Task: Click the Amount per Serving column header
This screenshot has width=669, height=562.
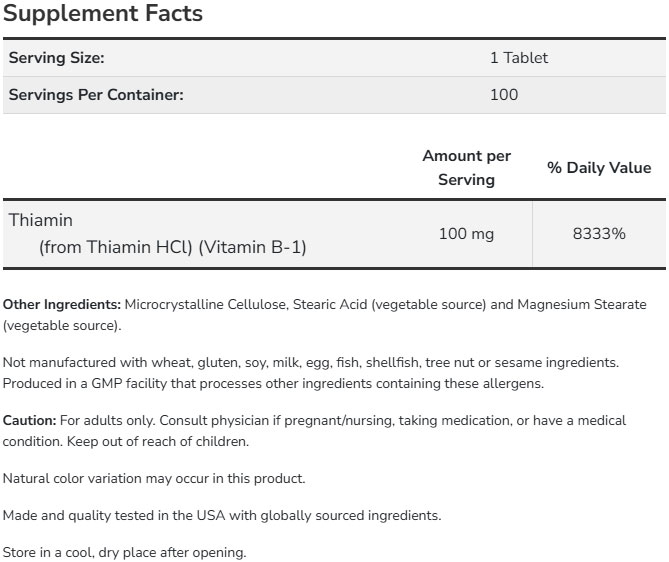Action: point(466,168)
